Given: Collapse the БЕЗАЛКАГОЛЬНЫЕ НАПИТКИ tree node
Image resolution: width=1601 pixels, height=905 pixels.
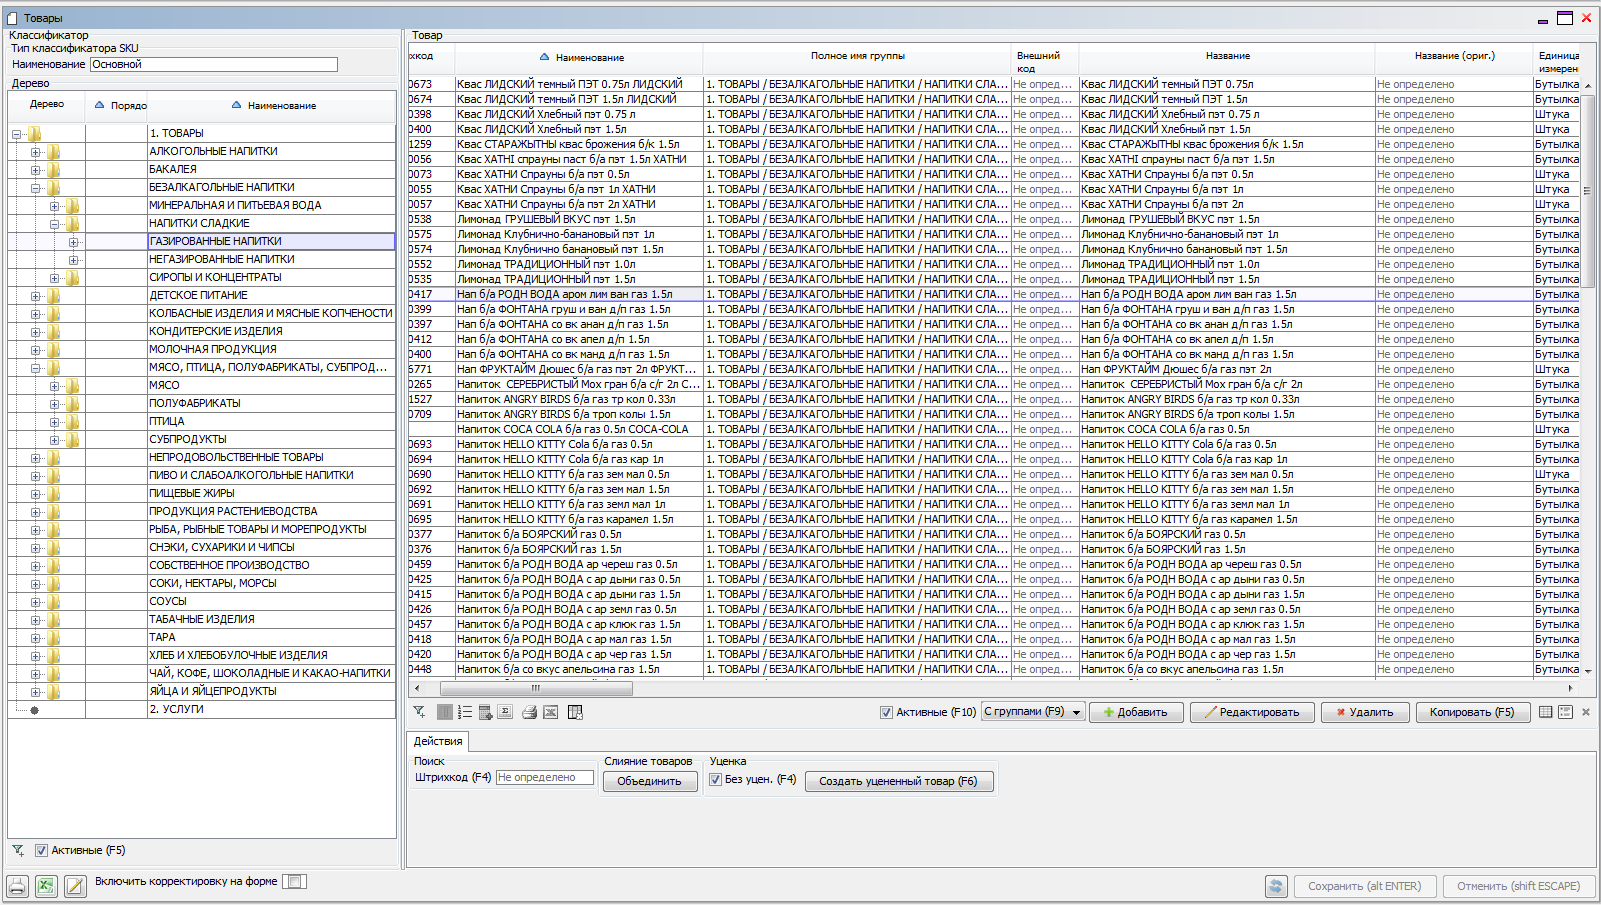Looking at the screenshot, I should [x=35, y=188].
